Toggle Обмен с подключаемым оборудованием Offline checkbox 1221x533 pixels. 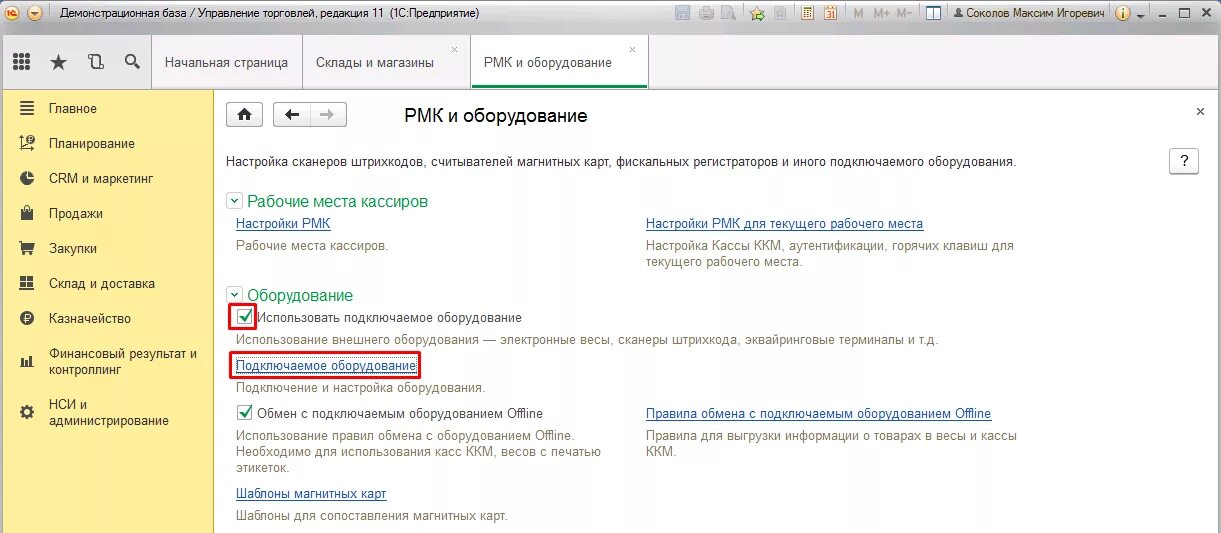[x=244, y=413]
